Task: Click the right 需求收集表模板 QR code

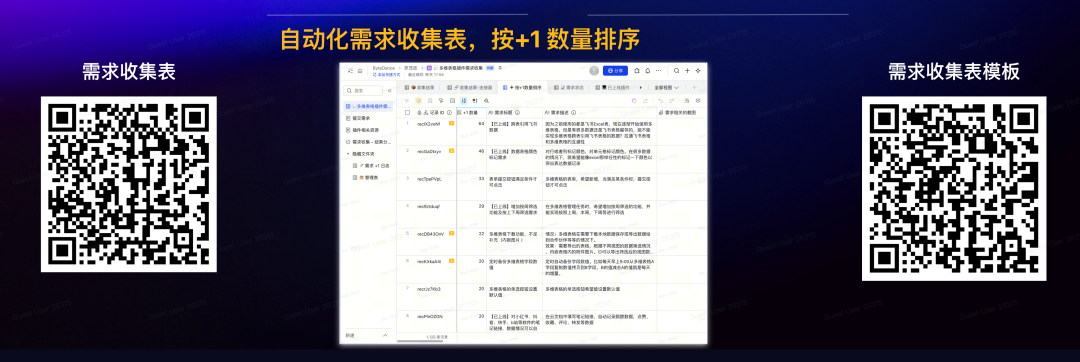Action: (x=953, y=188)
